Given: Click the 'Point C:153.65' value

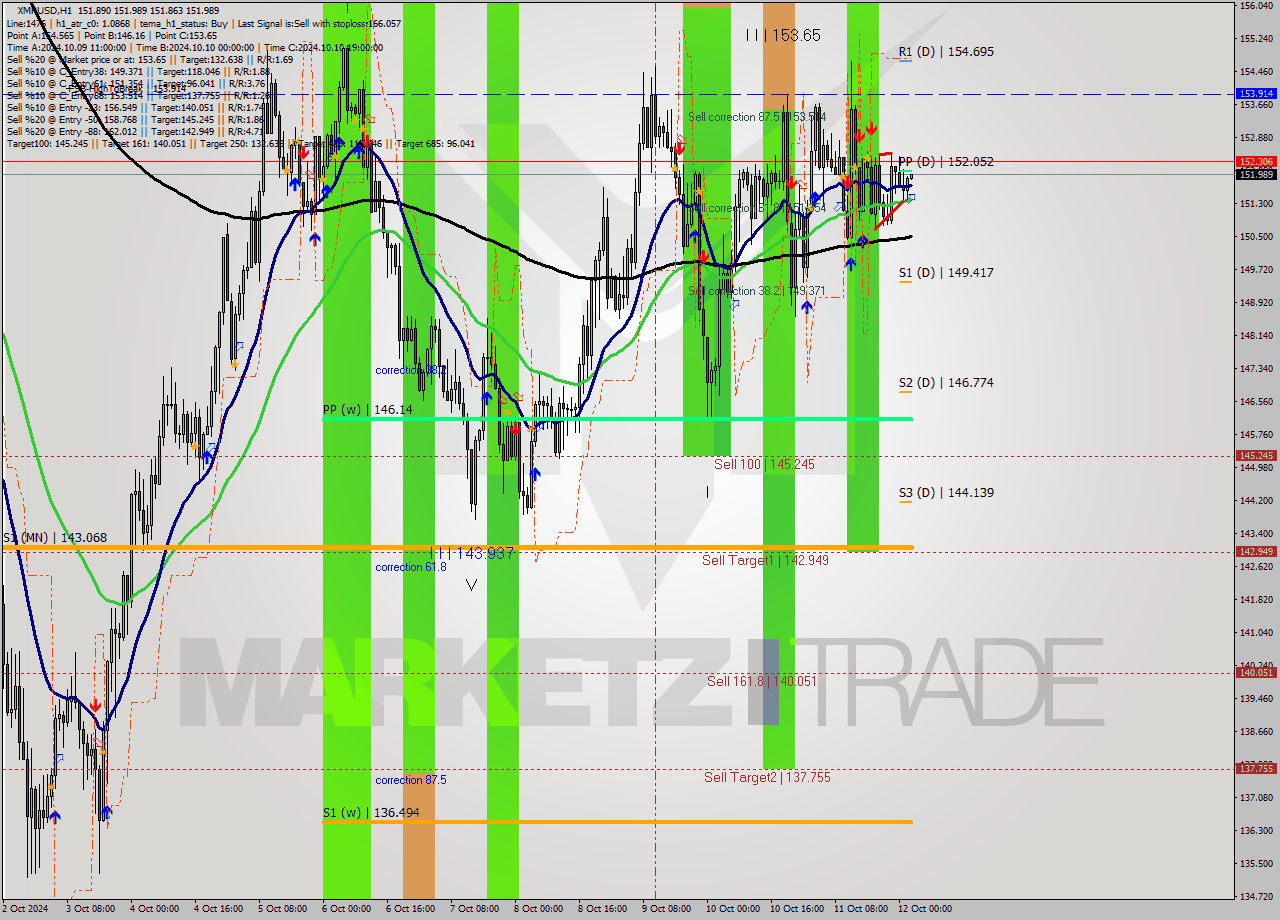Looking at the screenshot, I should pos(186,35).
